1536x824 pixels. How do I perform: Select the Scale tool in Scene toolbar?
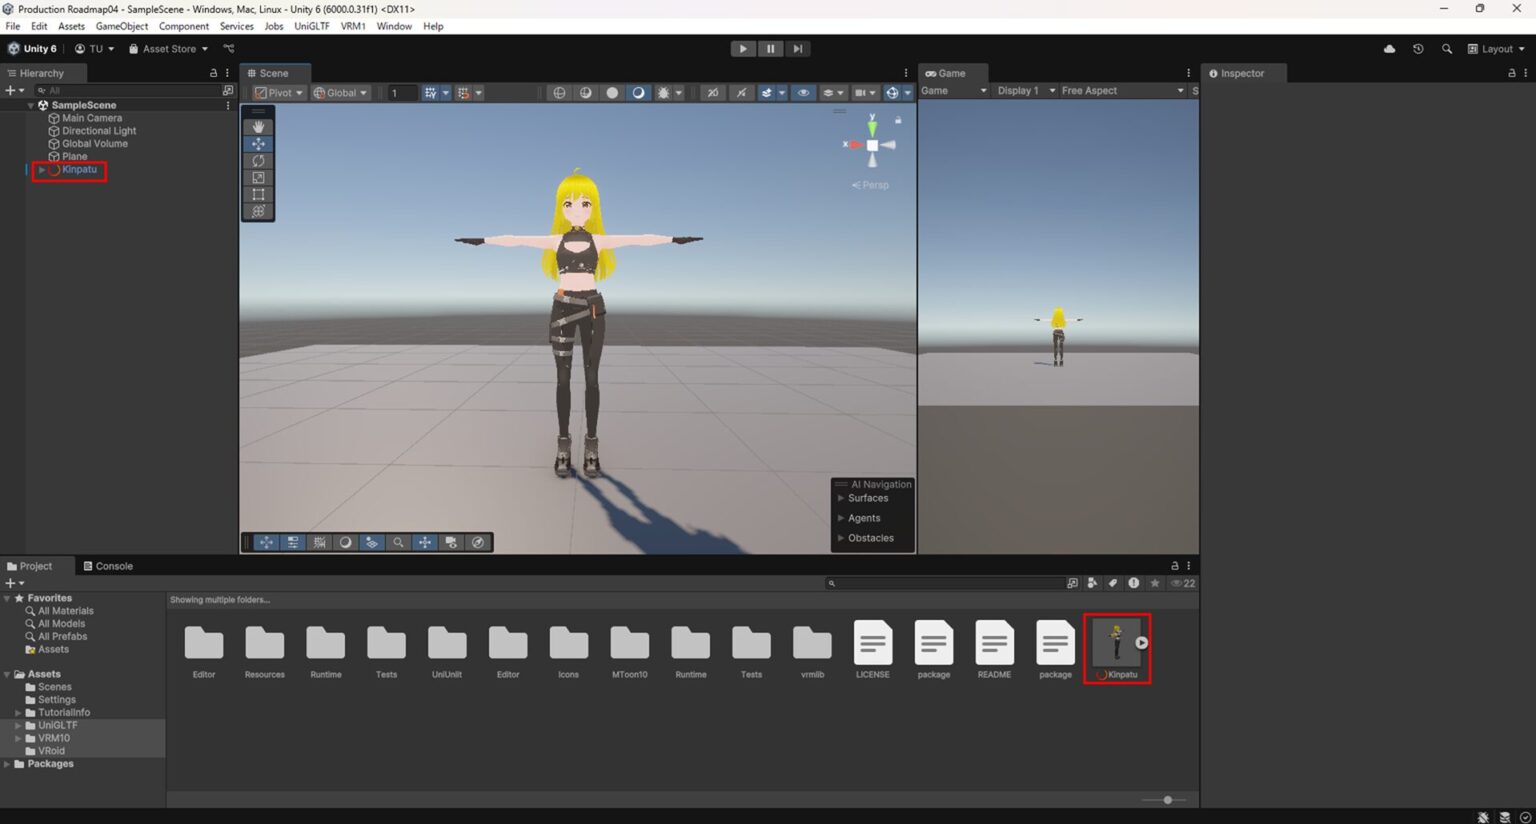pyautogui.click(x=258, y=178)
